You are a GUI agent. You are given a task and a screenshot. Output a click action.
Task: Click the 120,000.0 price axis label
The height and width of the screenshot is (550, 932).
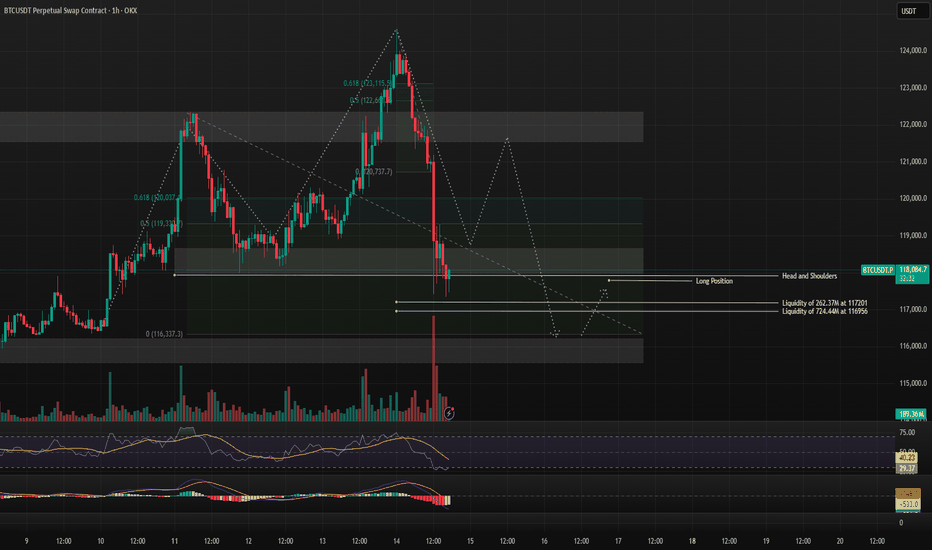click(913, 198)
